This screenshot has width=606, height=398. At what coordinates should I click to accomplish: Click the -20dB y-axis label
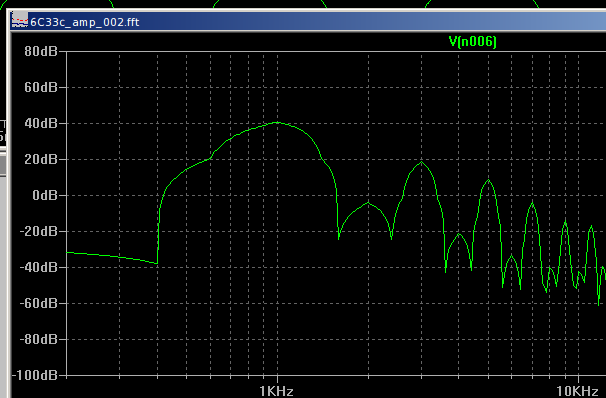(x=39, y=231)
